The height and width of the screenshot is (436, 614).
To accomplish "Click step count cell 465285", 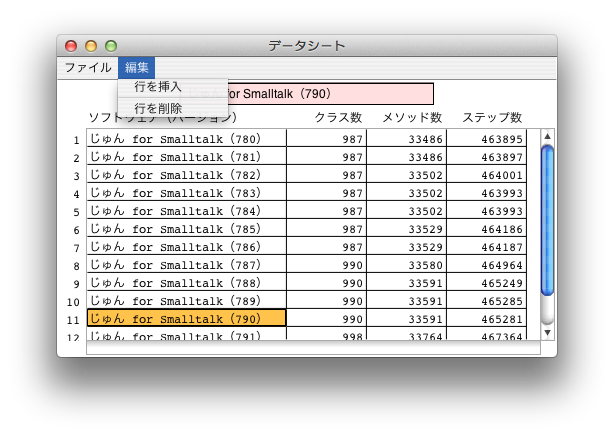I will pos(487,301).
